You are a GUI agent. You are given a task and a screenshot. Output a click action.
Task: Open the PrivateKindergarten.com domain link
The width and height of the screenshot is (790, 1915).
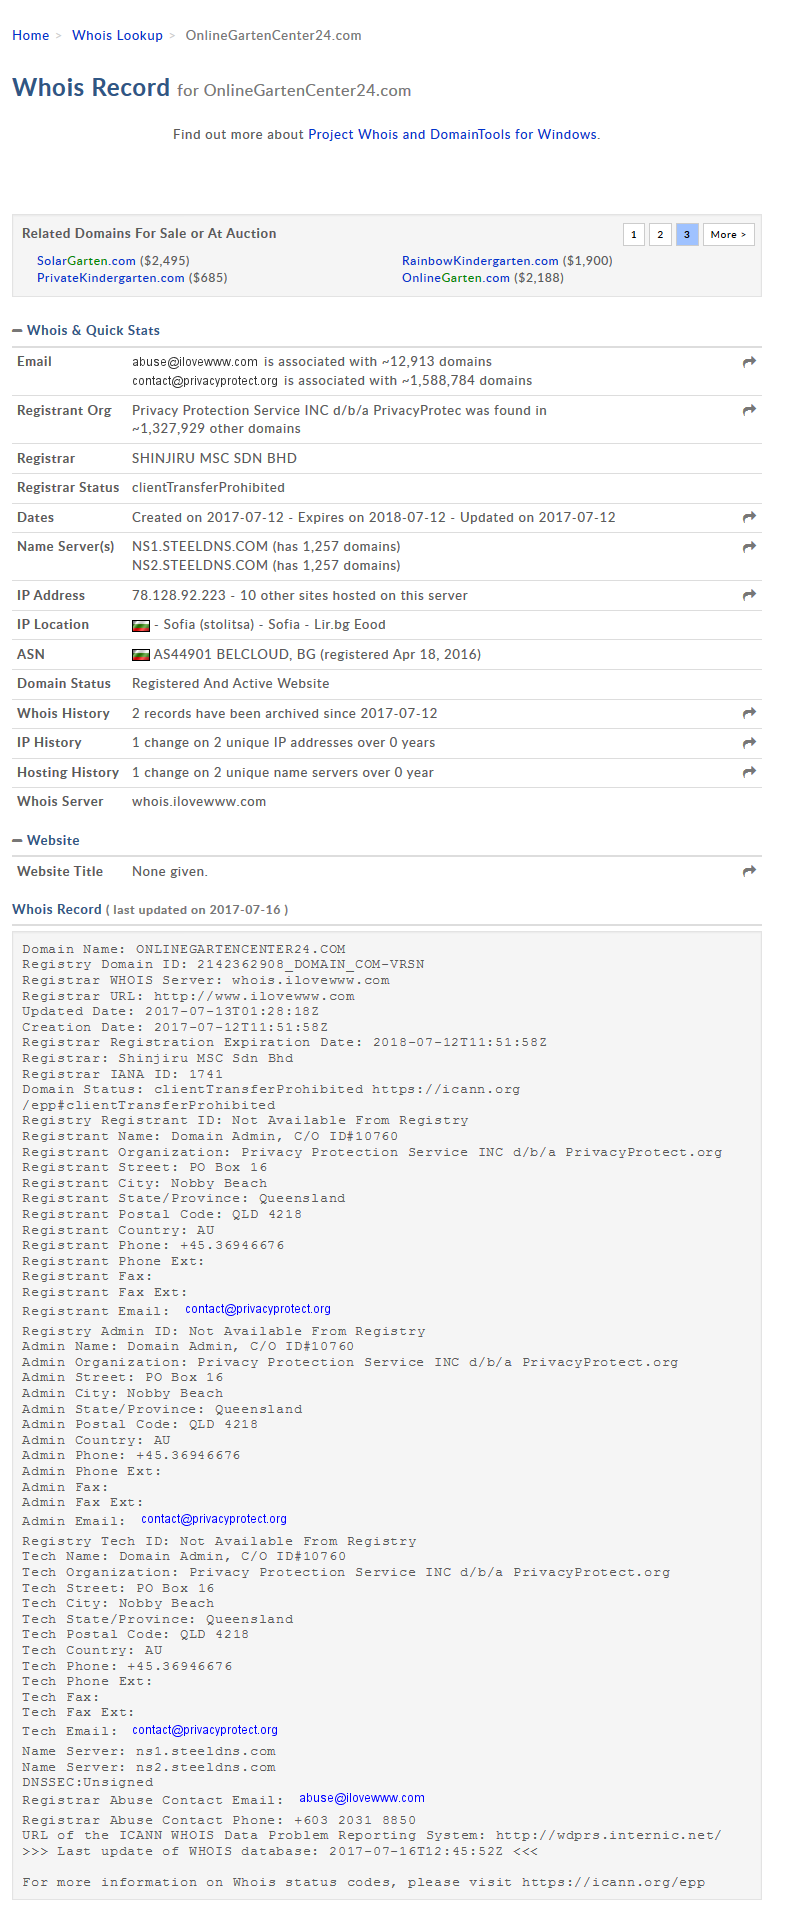point(111,278)
